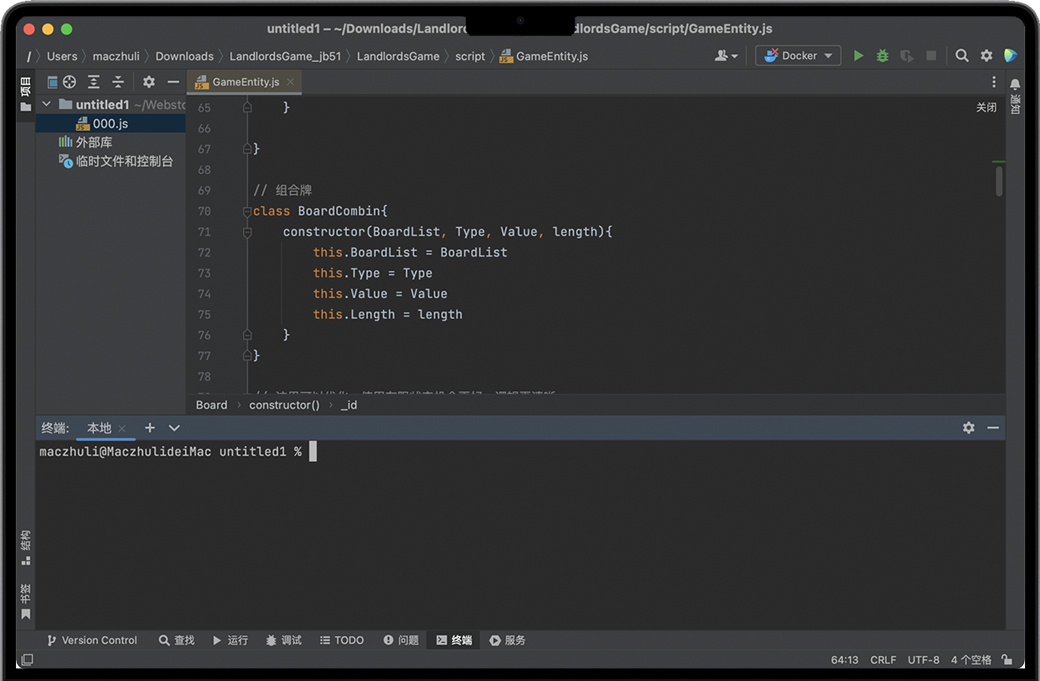Click the locate-file target icon in project panel

tap(70, 82)
